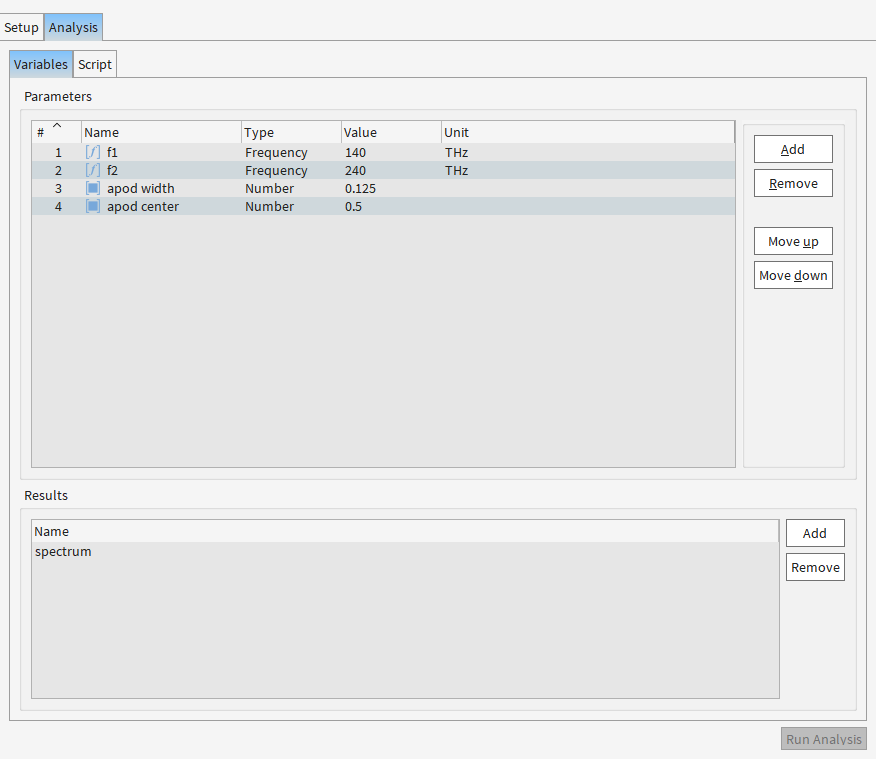Select the spectrum result row
The height and width of the screenshot is (759, 876).
pos(405,551)
